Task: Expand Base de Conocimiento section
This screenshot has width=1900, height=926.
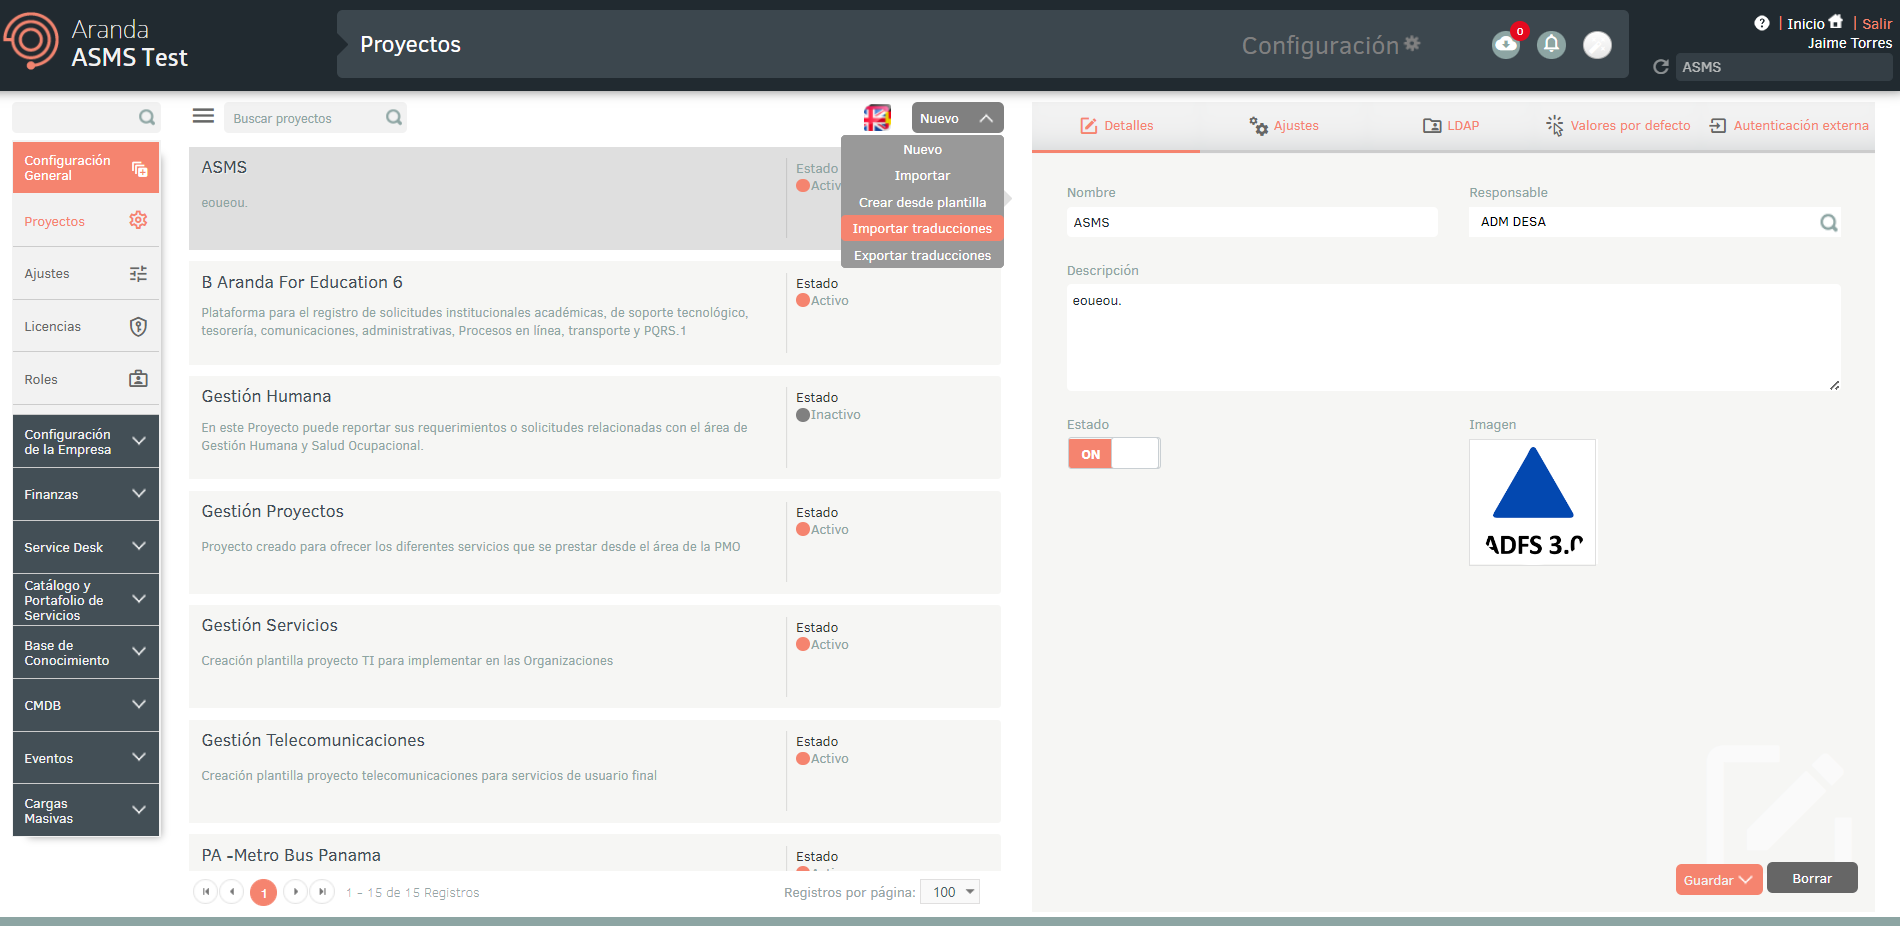Action: (86, 653)
